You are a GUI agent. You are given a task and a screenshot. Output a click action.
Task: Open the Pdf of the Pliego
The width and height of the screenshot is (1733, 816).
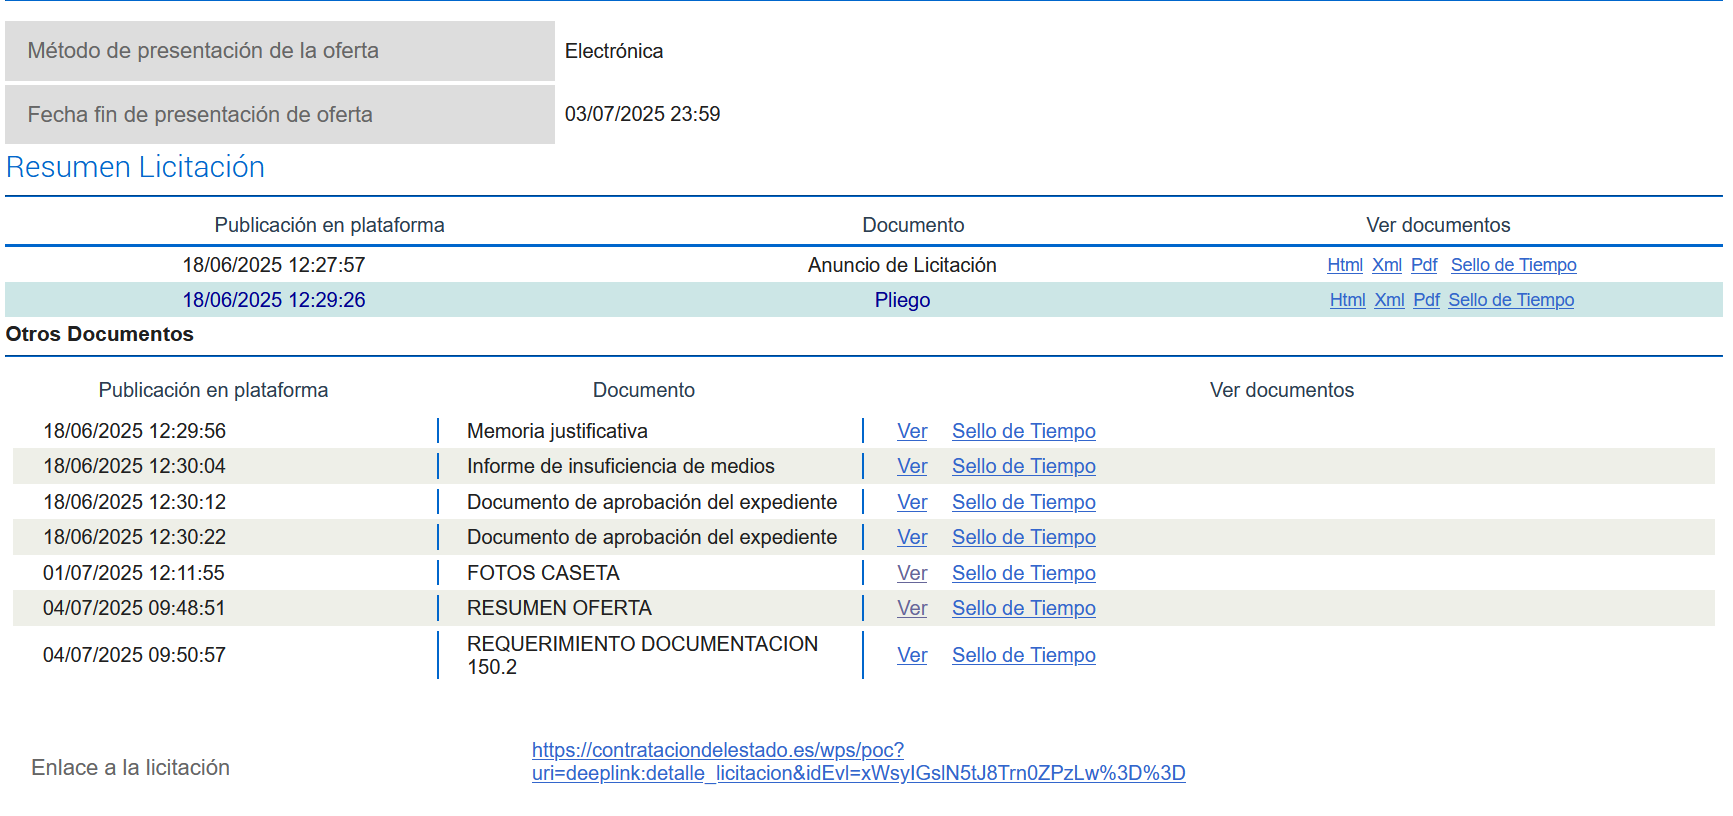pos(1426,300)
